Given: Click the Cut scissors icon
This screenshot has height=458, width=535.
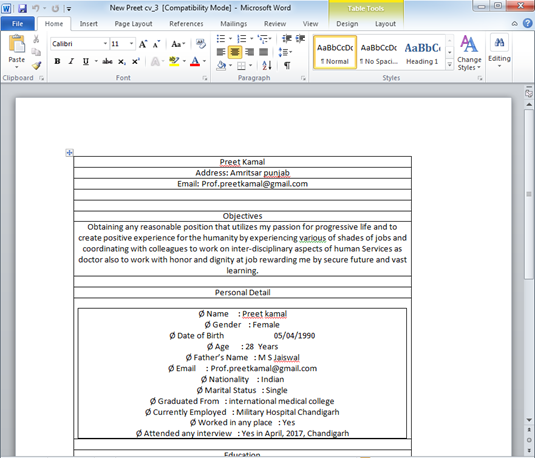Looking at the screenshot, I should pos(36,39).
